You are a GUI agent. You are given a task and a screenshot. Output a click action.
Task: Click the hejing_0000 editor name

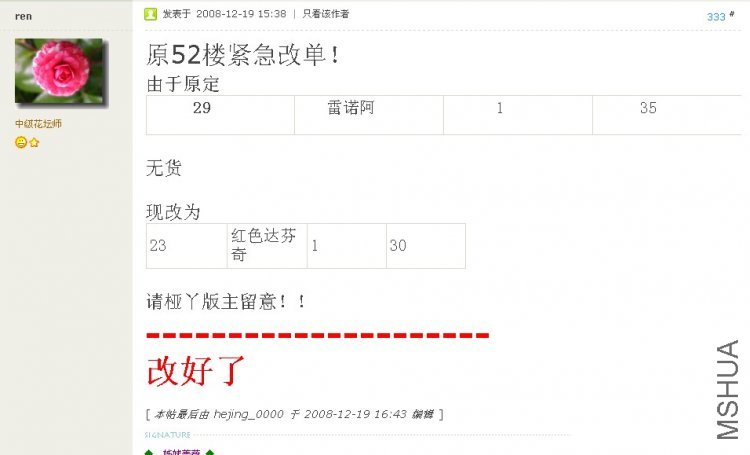tap(248, 414)
